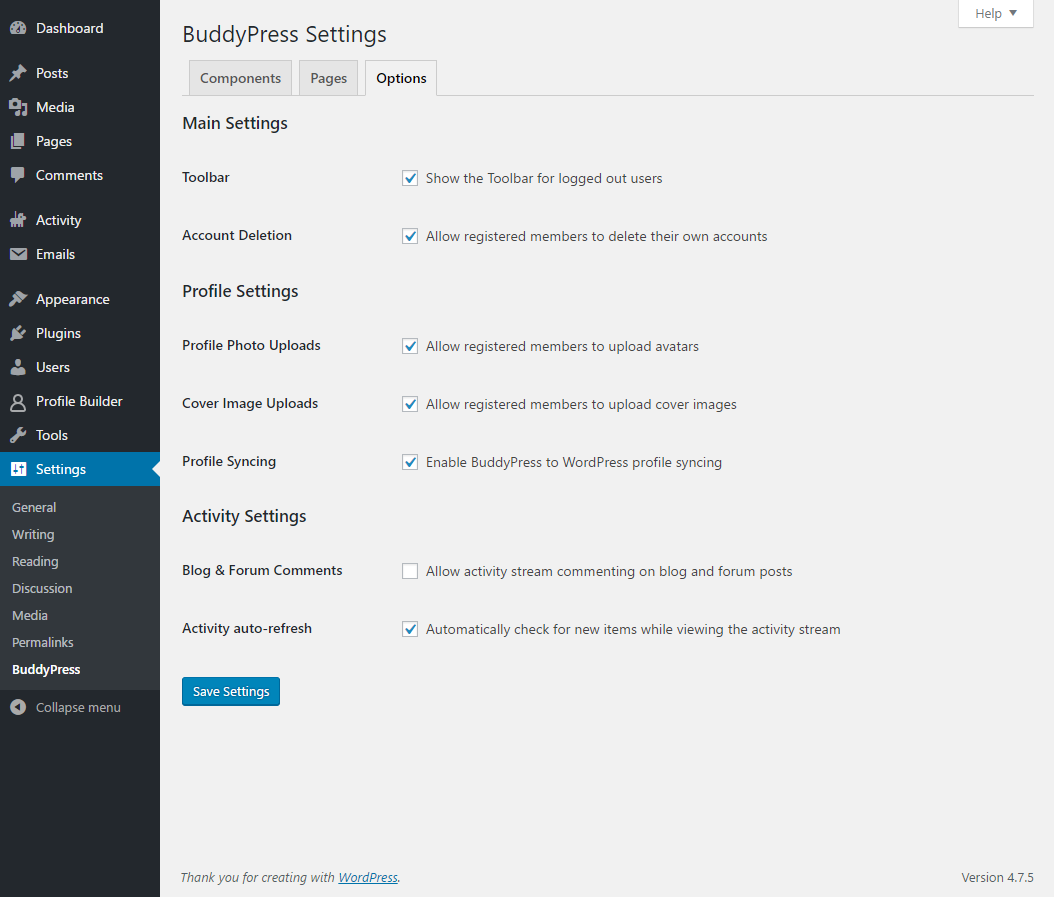Click the Settings sliders icon
Viewport: 1054px width, 897px height.
tap(18, 469)
